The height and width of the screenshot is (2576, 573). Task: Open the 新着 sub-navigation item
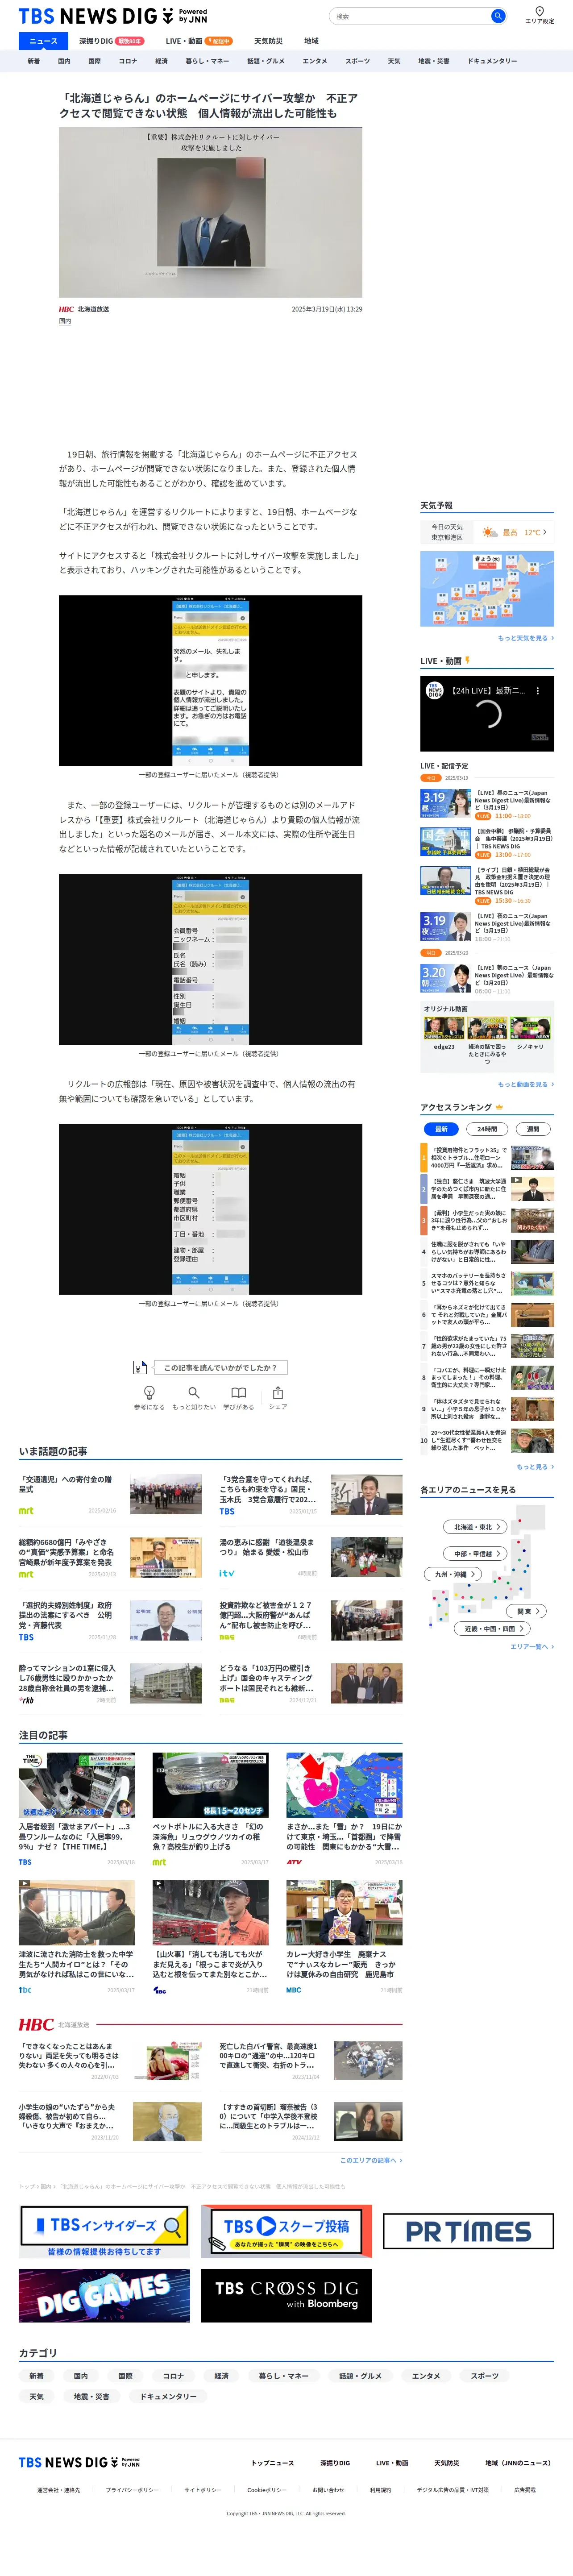33,61
